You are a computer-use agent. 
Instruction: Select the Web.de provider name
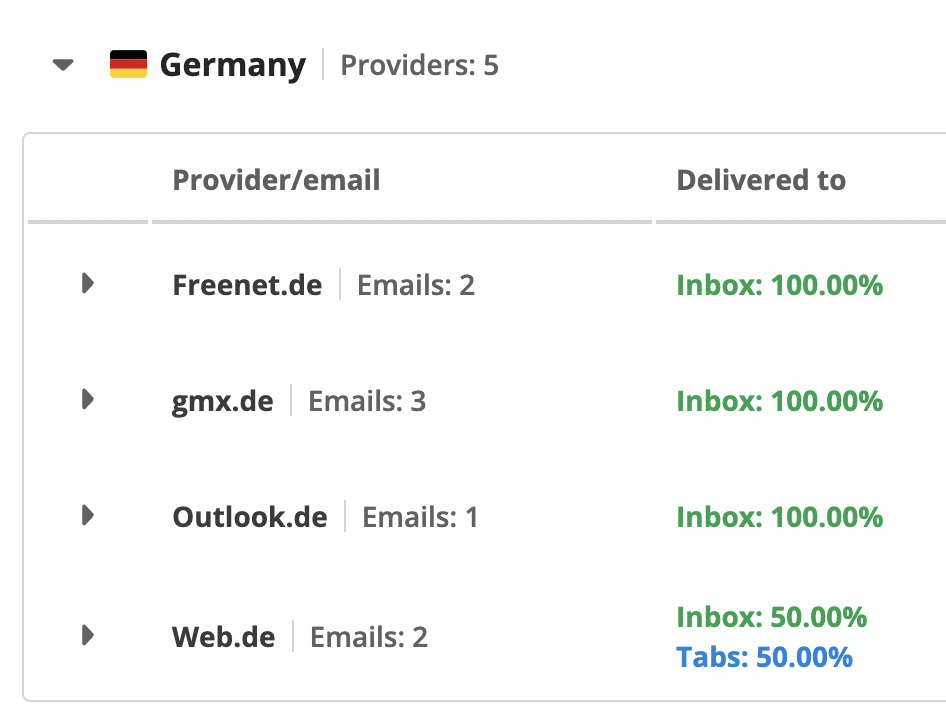point(223,637)
